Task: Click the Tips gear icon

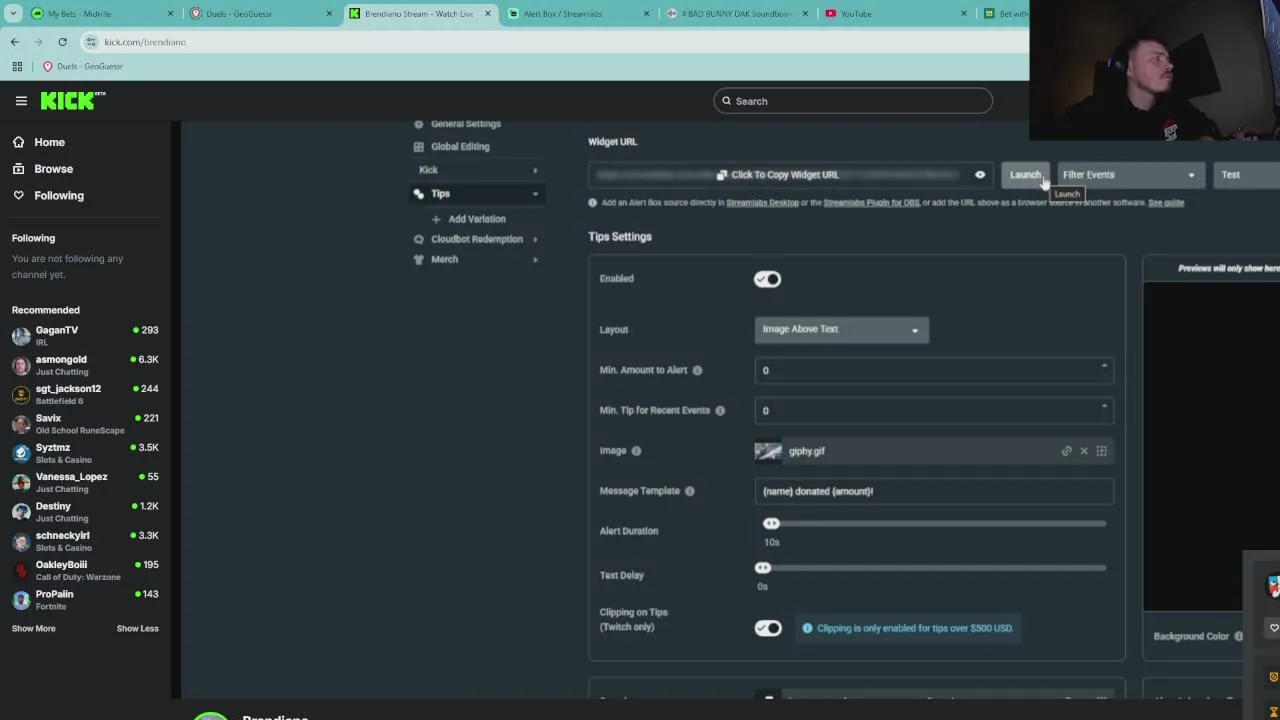Action: point(418,194)
